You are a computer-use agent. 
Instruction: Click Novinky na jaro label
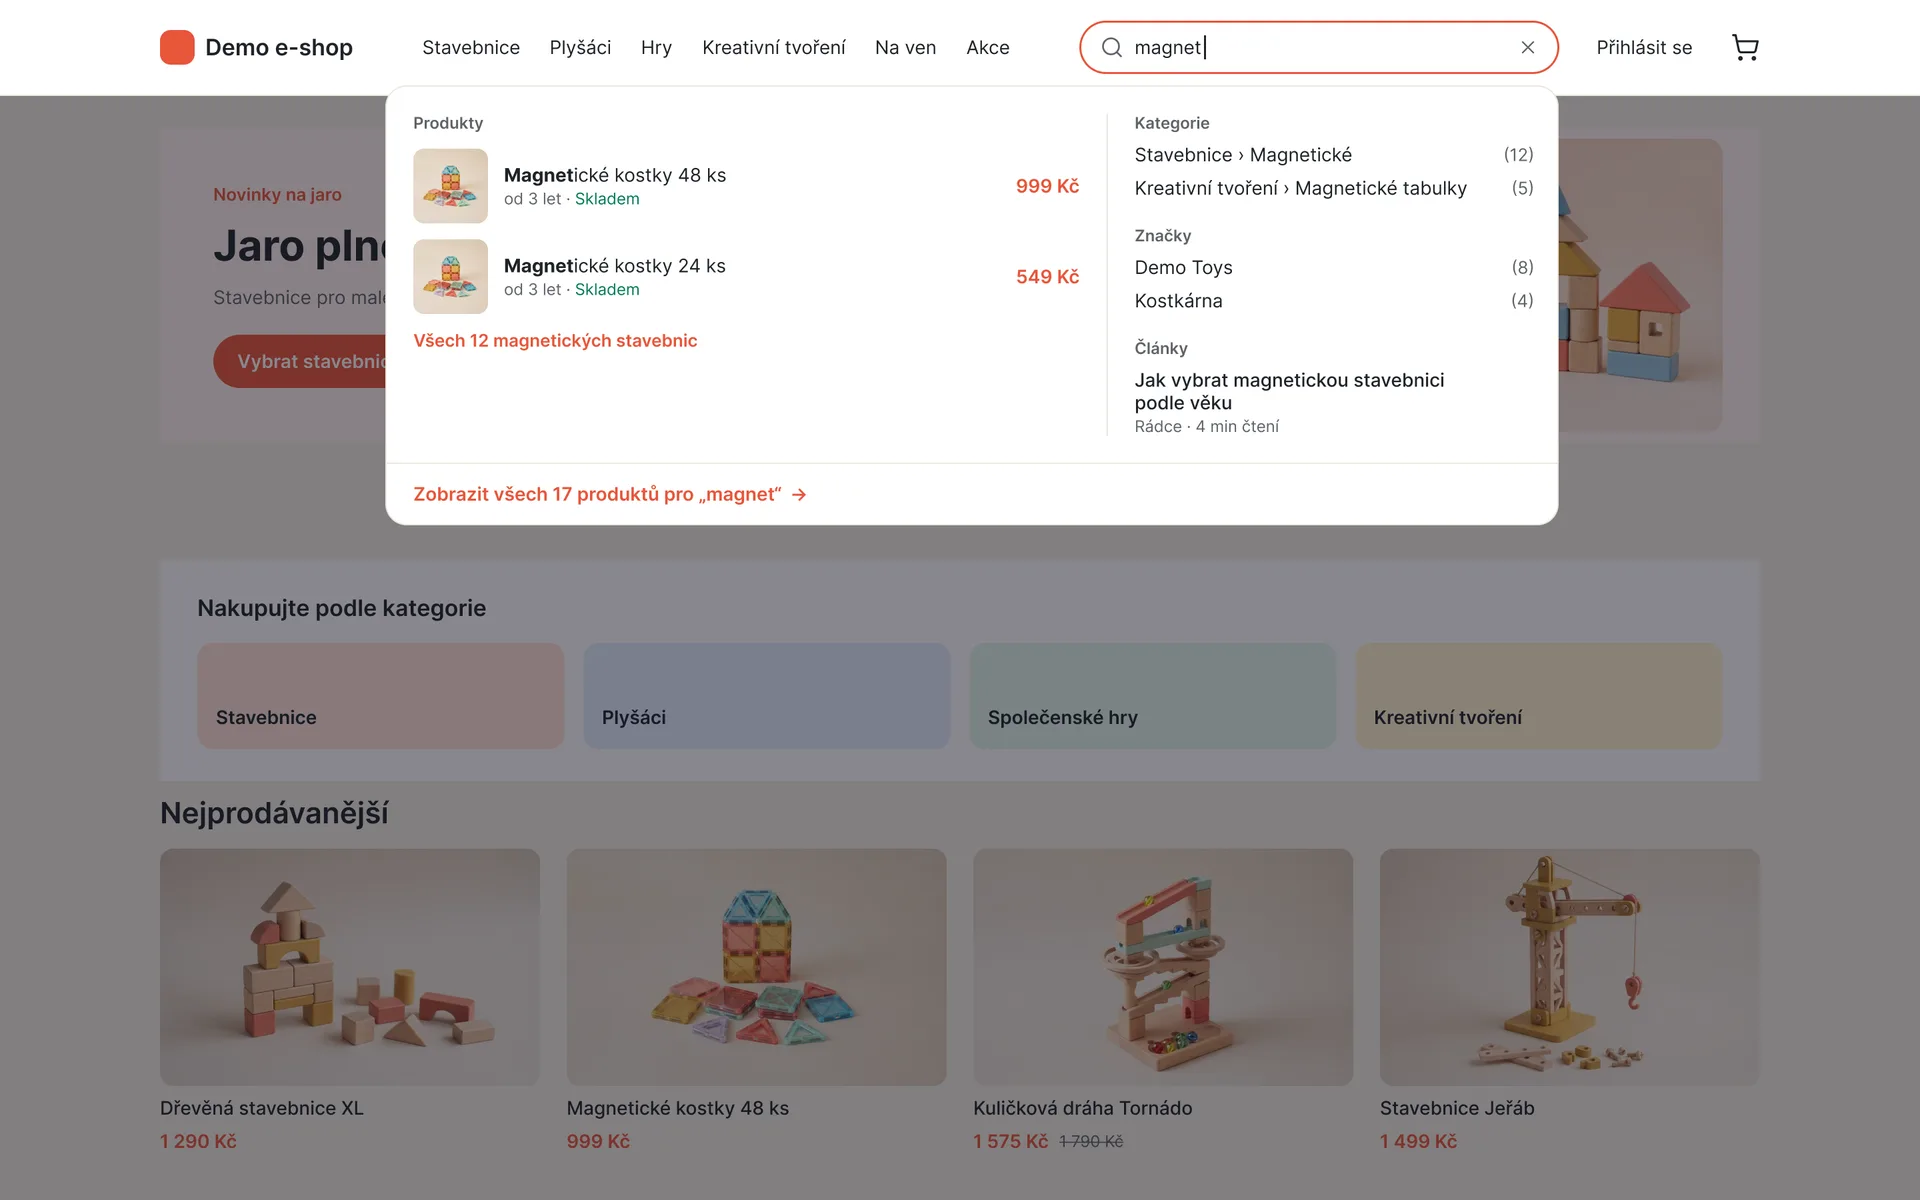277,194
